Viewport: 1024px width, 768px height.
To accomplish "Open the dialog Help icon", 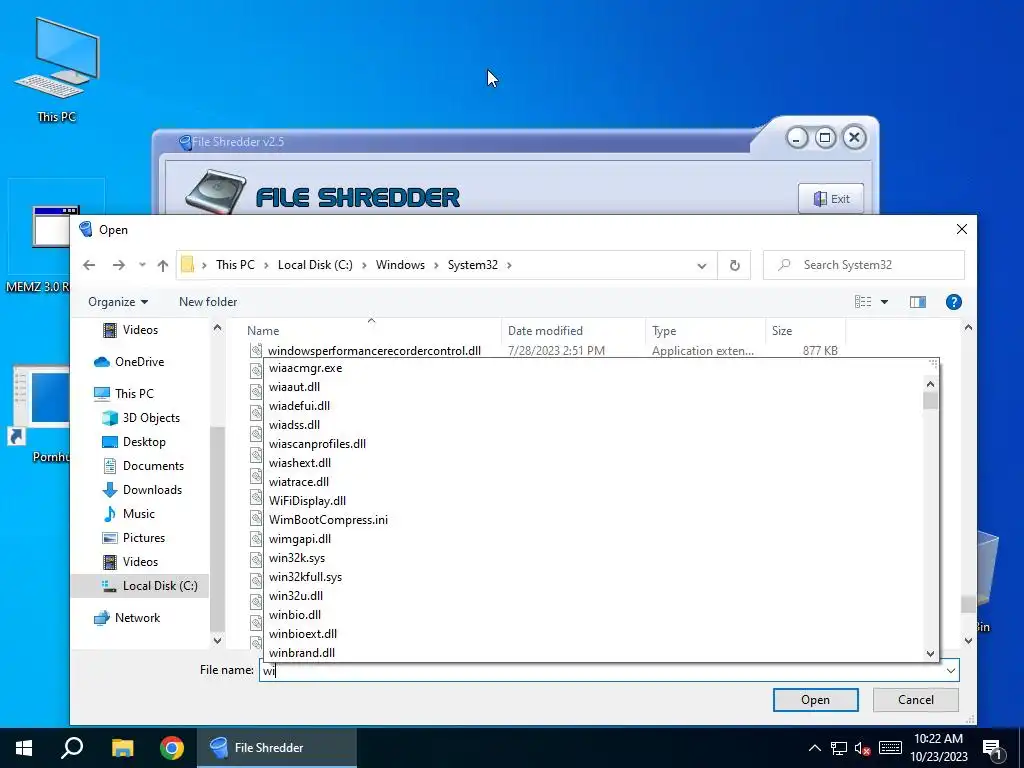I will click(953, 302).
